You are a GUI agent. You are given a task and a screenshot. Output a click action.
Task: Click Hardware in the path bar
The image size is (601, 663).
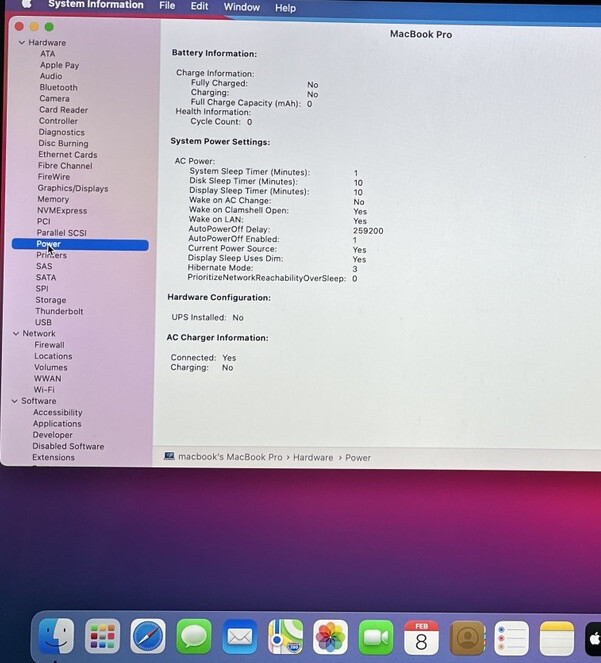(x=313, y=458)
